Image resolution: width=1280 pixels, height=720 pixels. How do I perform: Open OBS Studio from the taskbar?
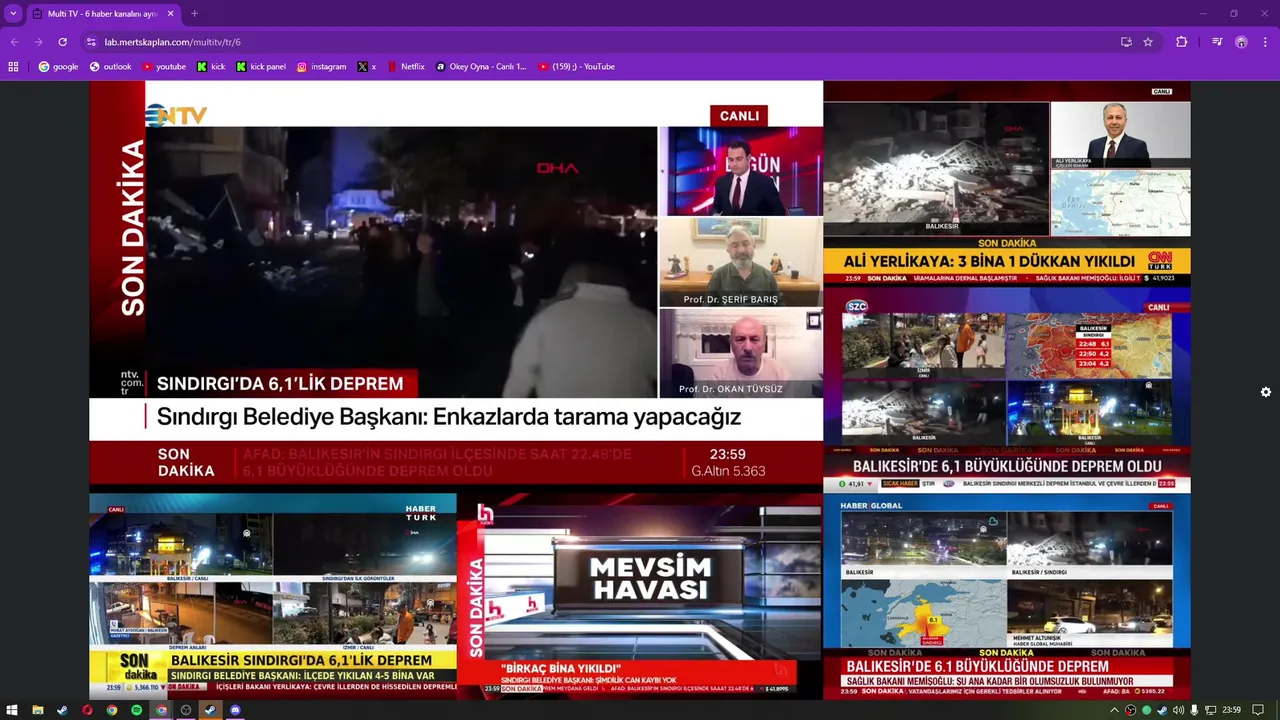pyautogui.click(x=186, y=710)
